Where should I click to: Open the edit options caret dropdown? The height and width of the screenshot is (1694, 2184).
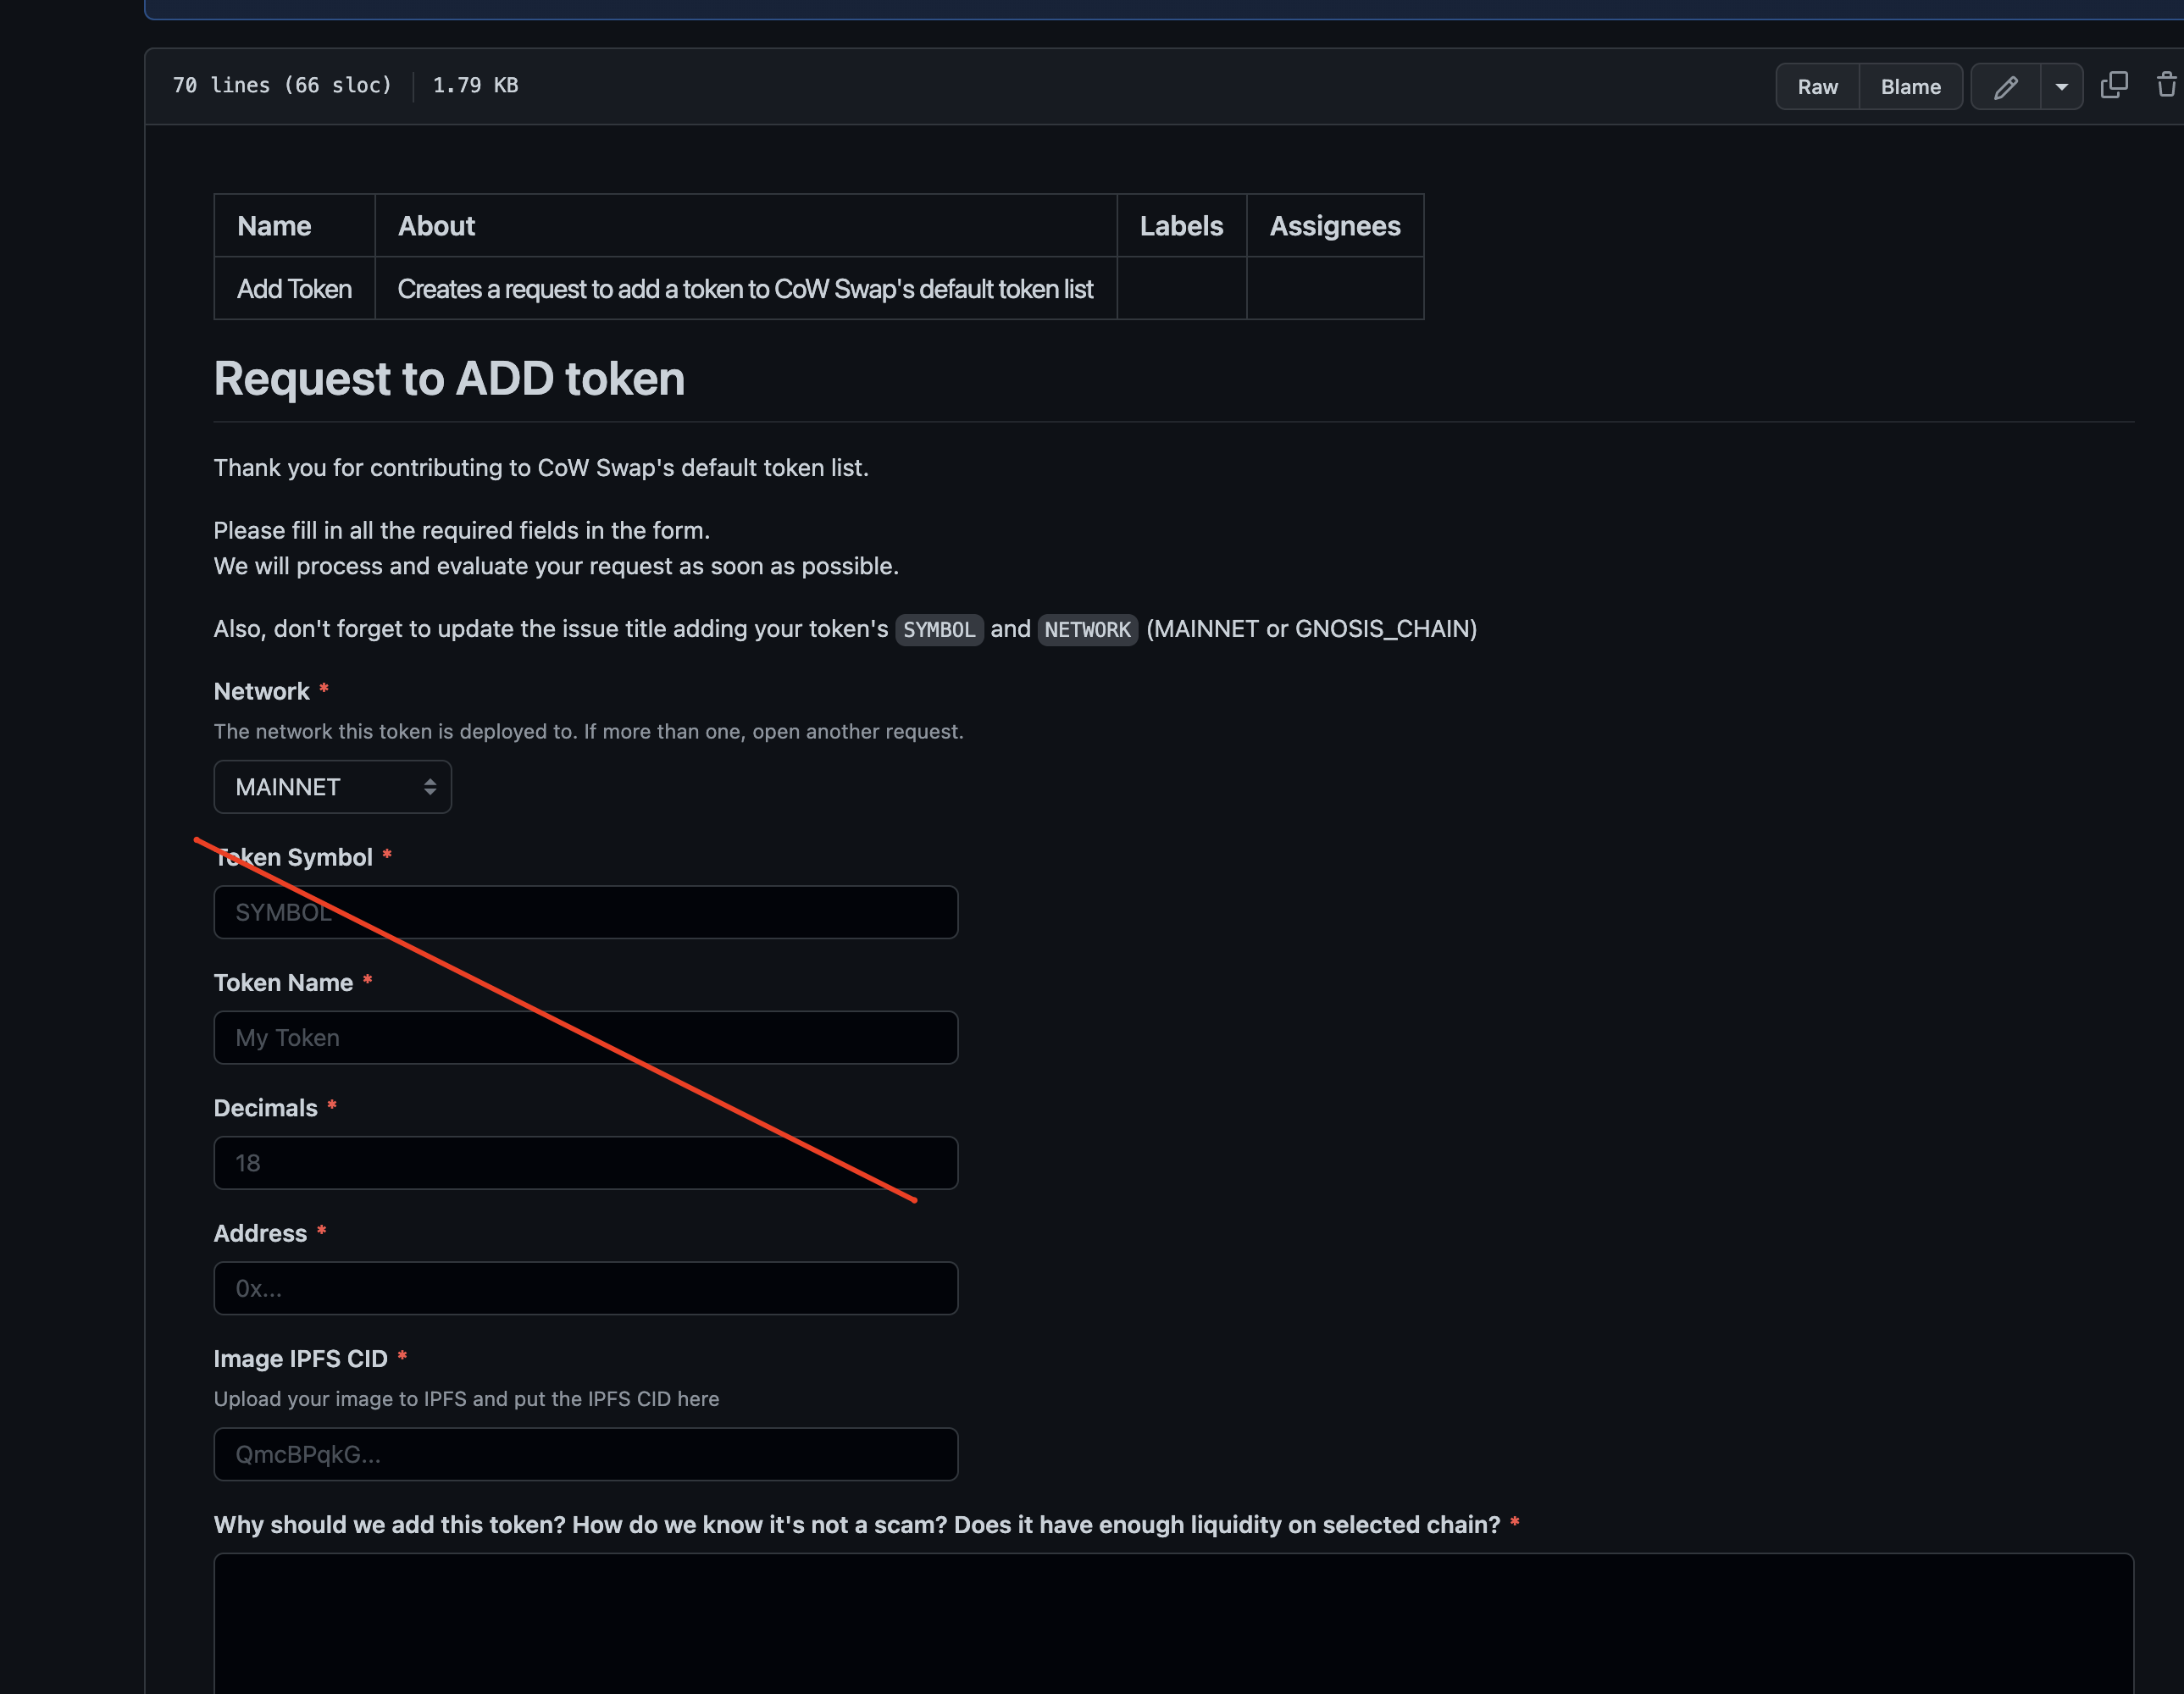coord(2061,87)
